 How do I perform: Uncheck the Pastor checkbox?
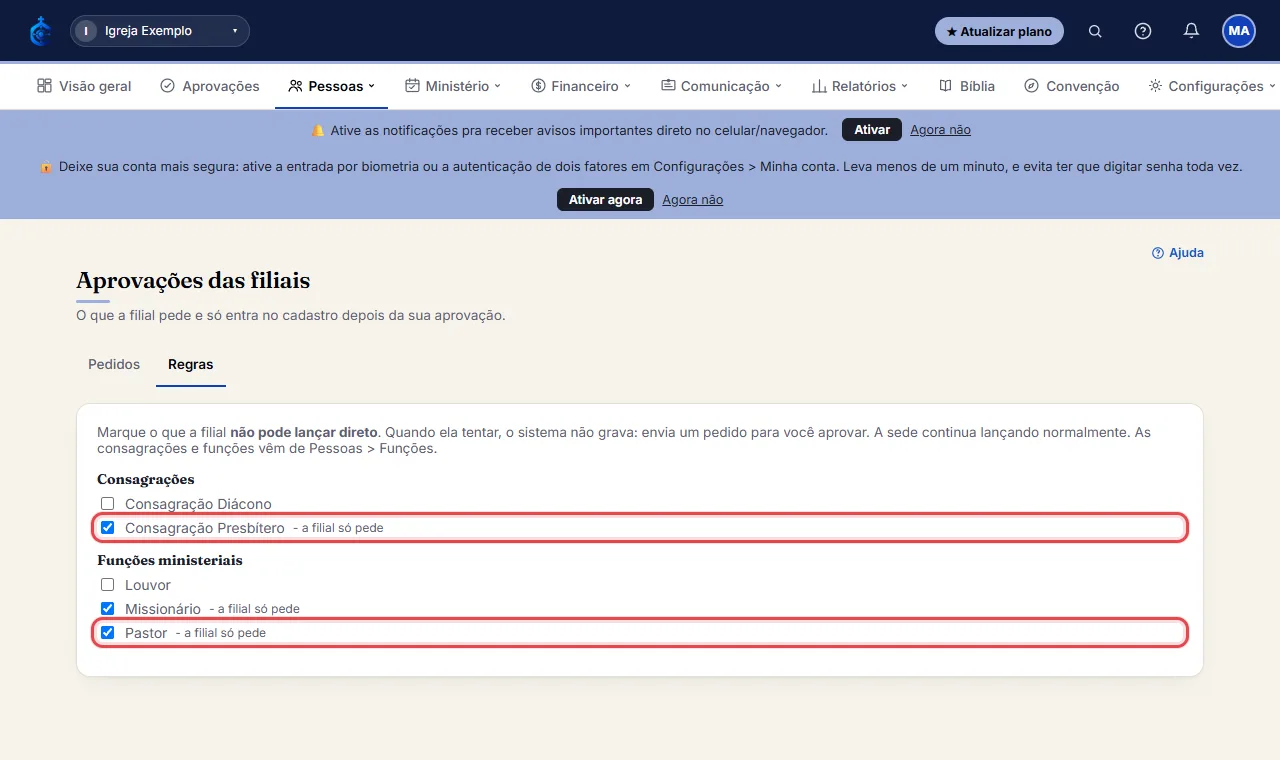click(x=108, y=632)
